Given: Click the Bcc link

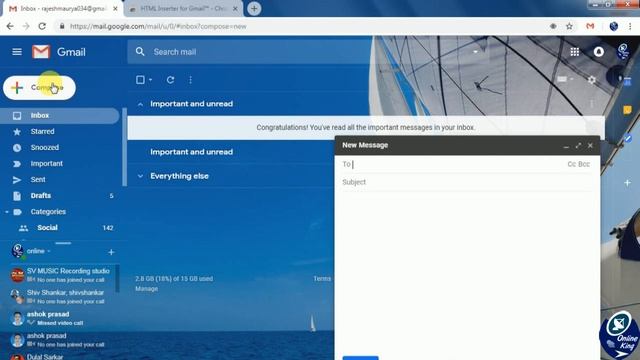Looking at the screenshot, I should (x=584, y=164).
